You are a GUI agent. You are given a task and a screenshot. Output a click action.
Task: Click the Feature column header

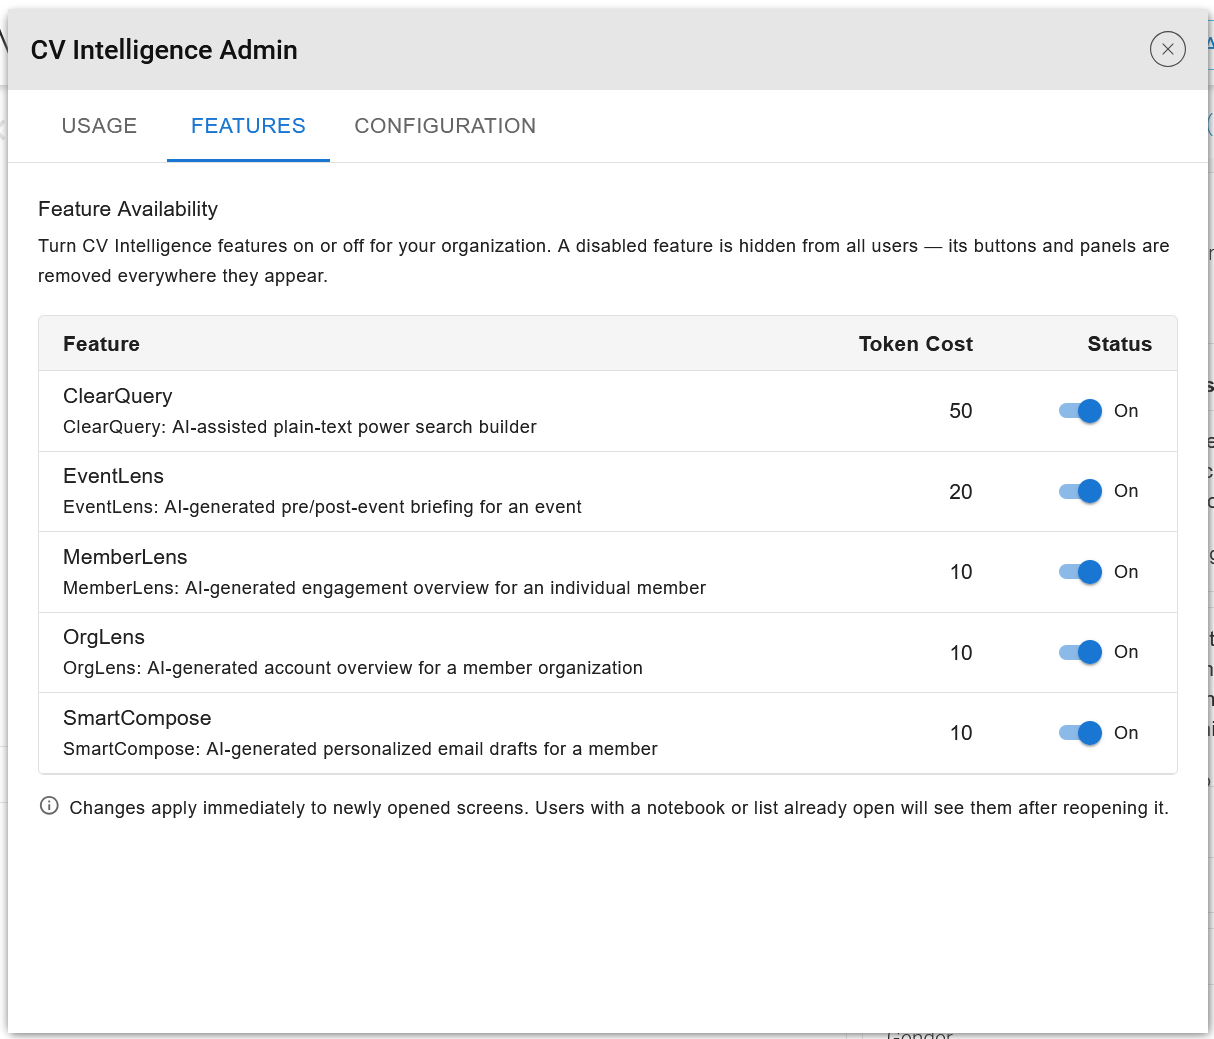[101, 344]
